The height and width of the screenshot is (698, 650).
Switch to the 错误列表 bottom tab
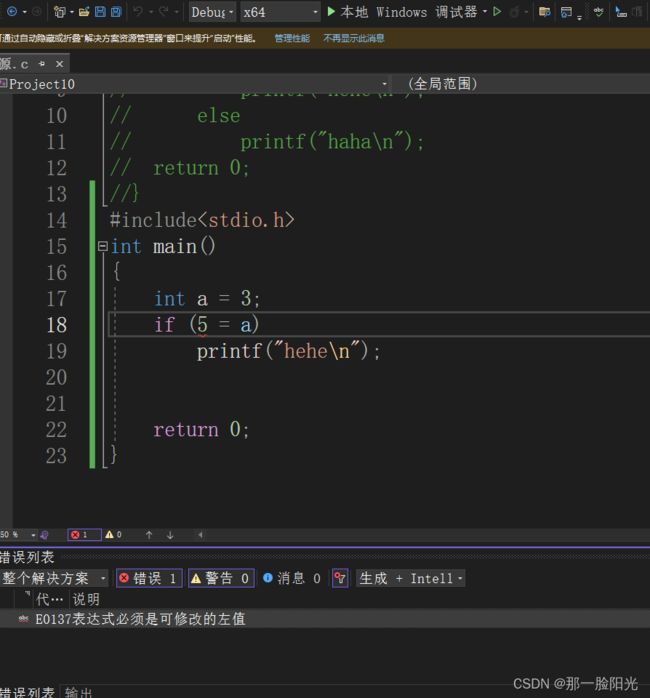coord(27,692)
